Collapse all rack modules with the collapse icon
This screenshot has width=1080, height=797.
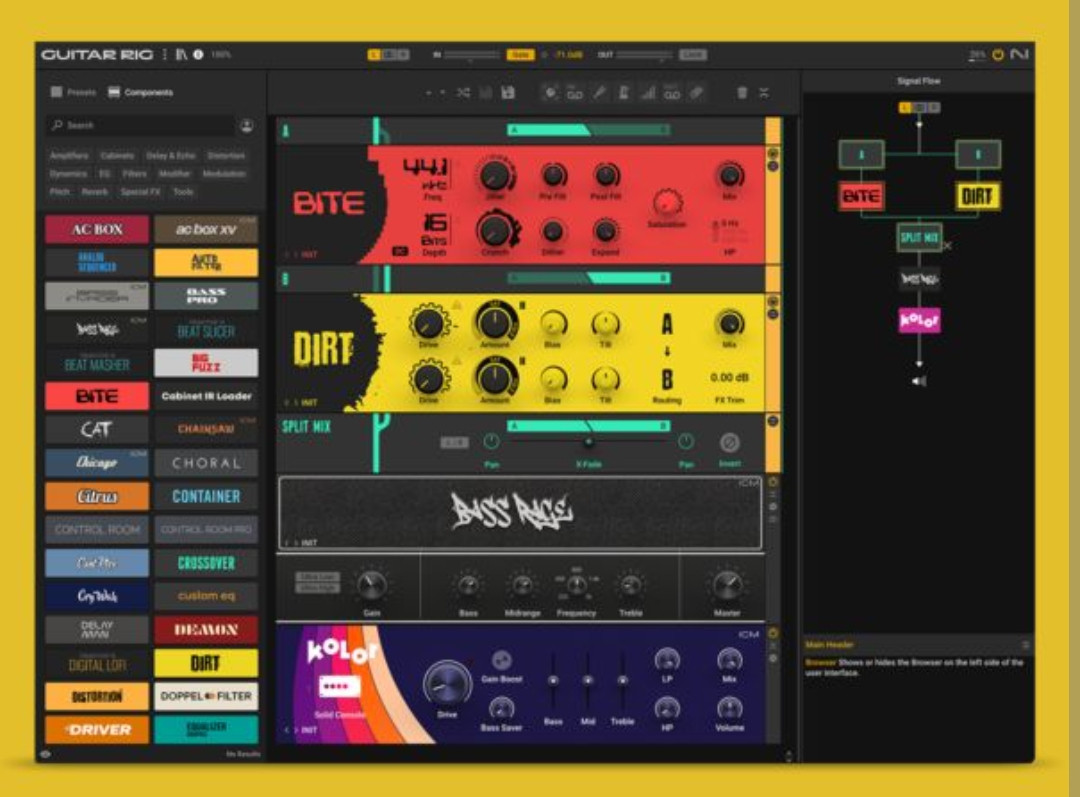tap(764, 93)
